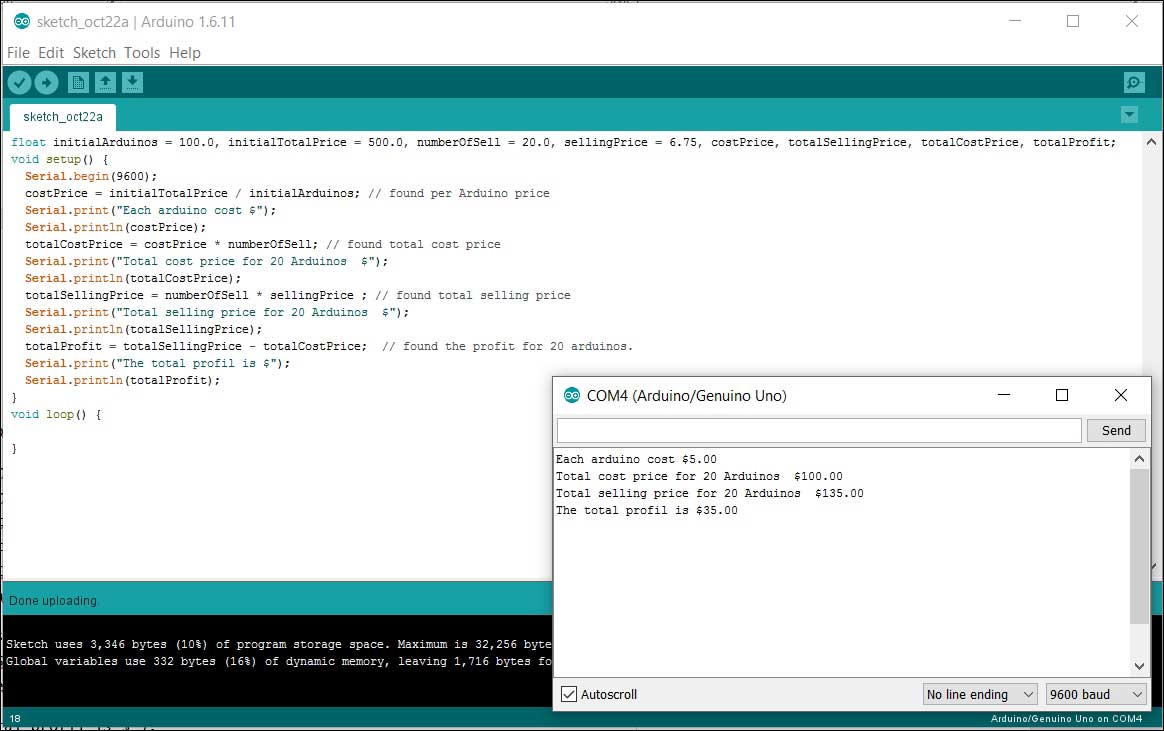Open the 9600 baud rate dropdown
Viewport: 1164px width, 731px height.
coord(1096,694)
